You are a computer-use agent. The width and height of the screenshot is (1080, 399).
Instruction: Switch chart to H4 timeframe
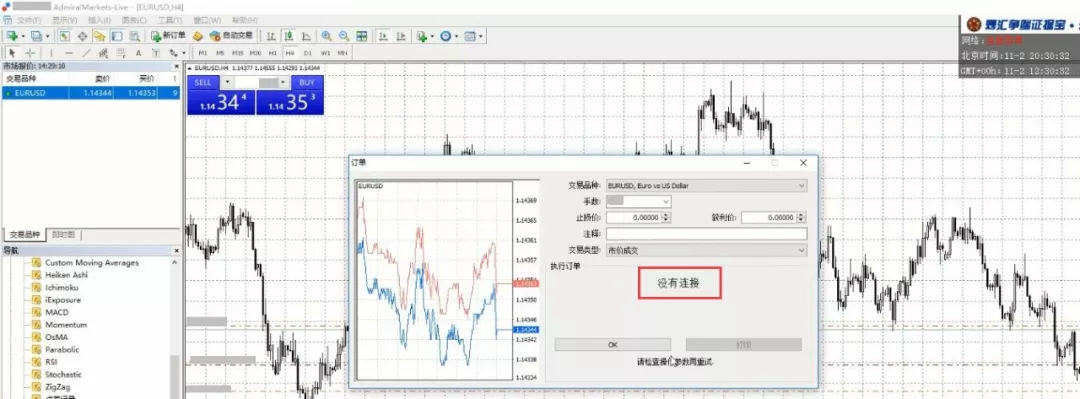(290, 53)
